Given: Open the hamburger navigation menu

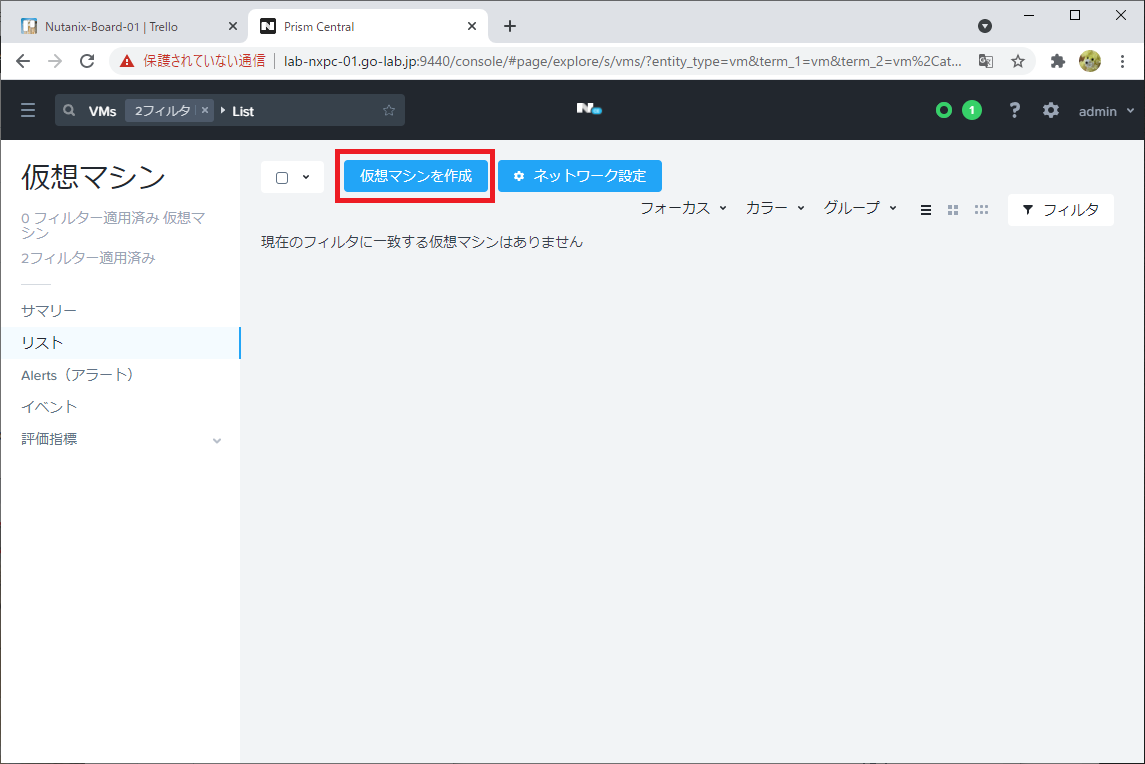Looking at the screenshot, I should point(28,110).
